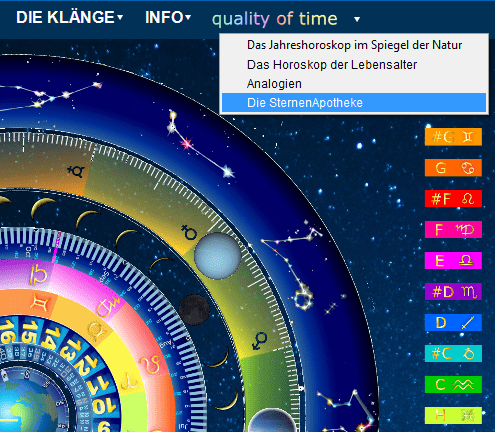The image size is (495, 432).
Task: Select the yellow-green H Pisces tone button
Action: tap(453, 415)
